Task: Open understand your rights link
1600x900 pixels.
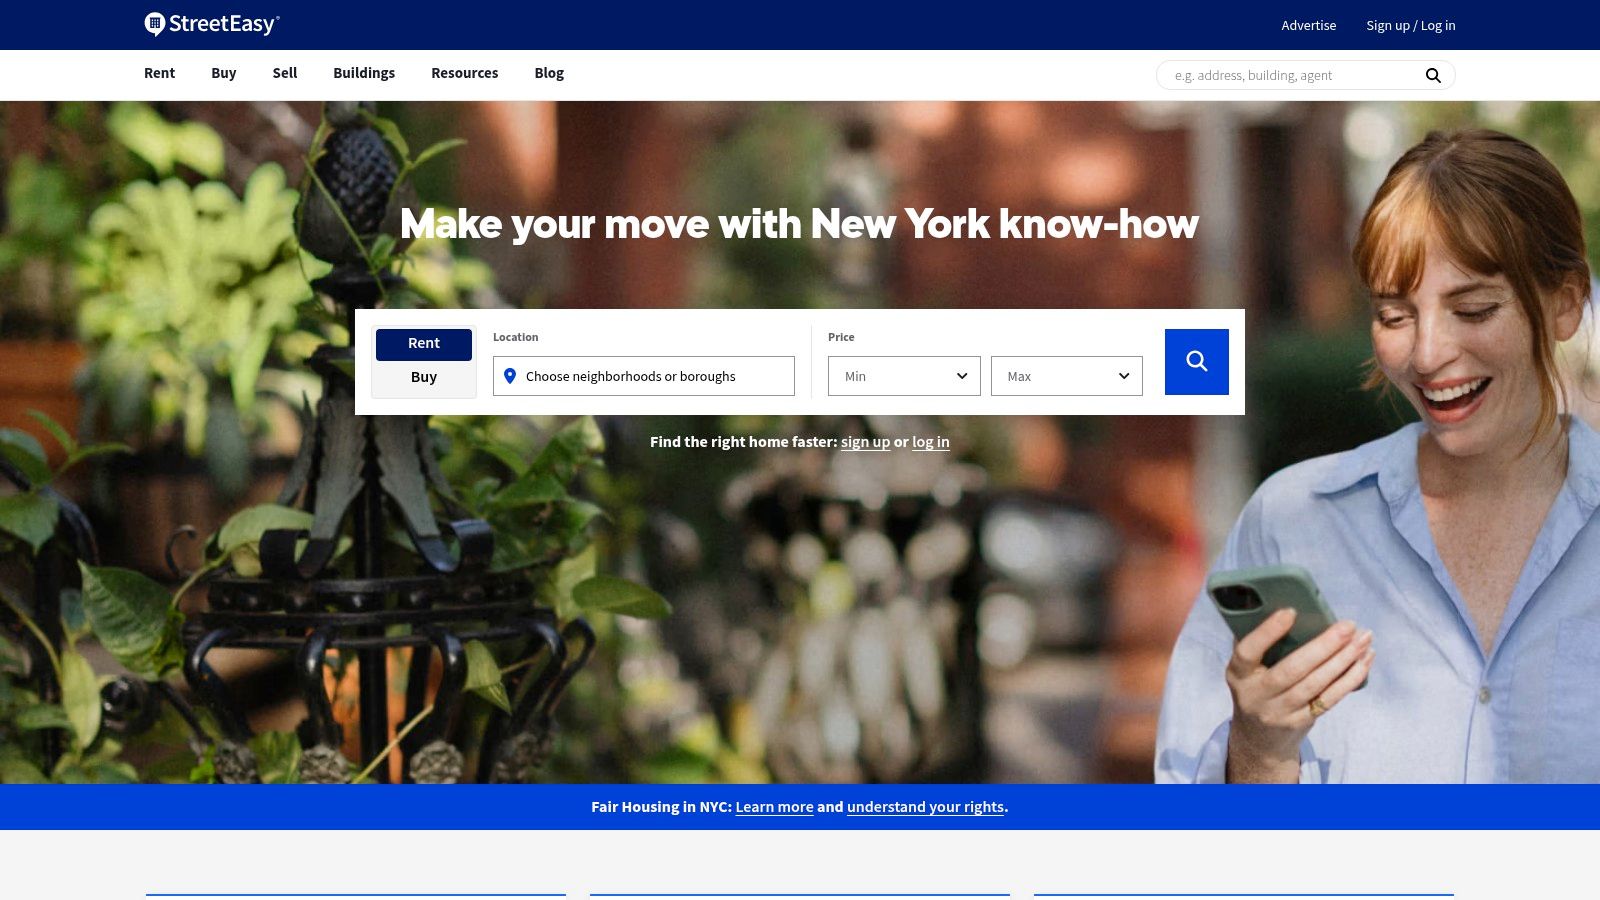Action: (925, 807)
